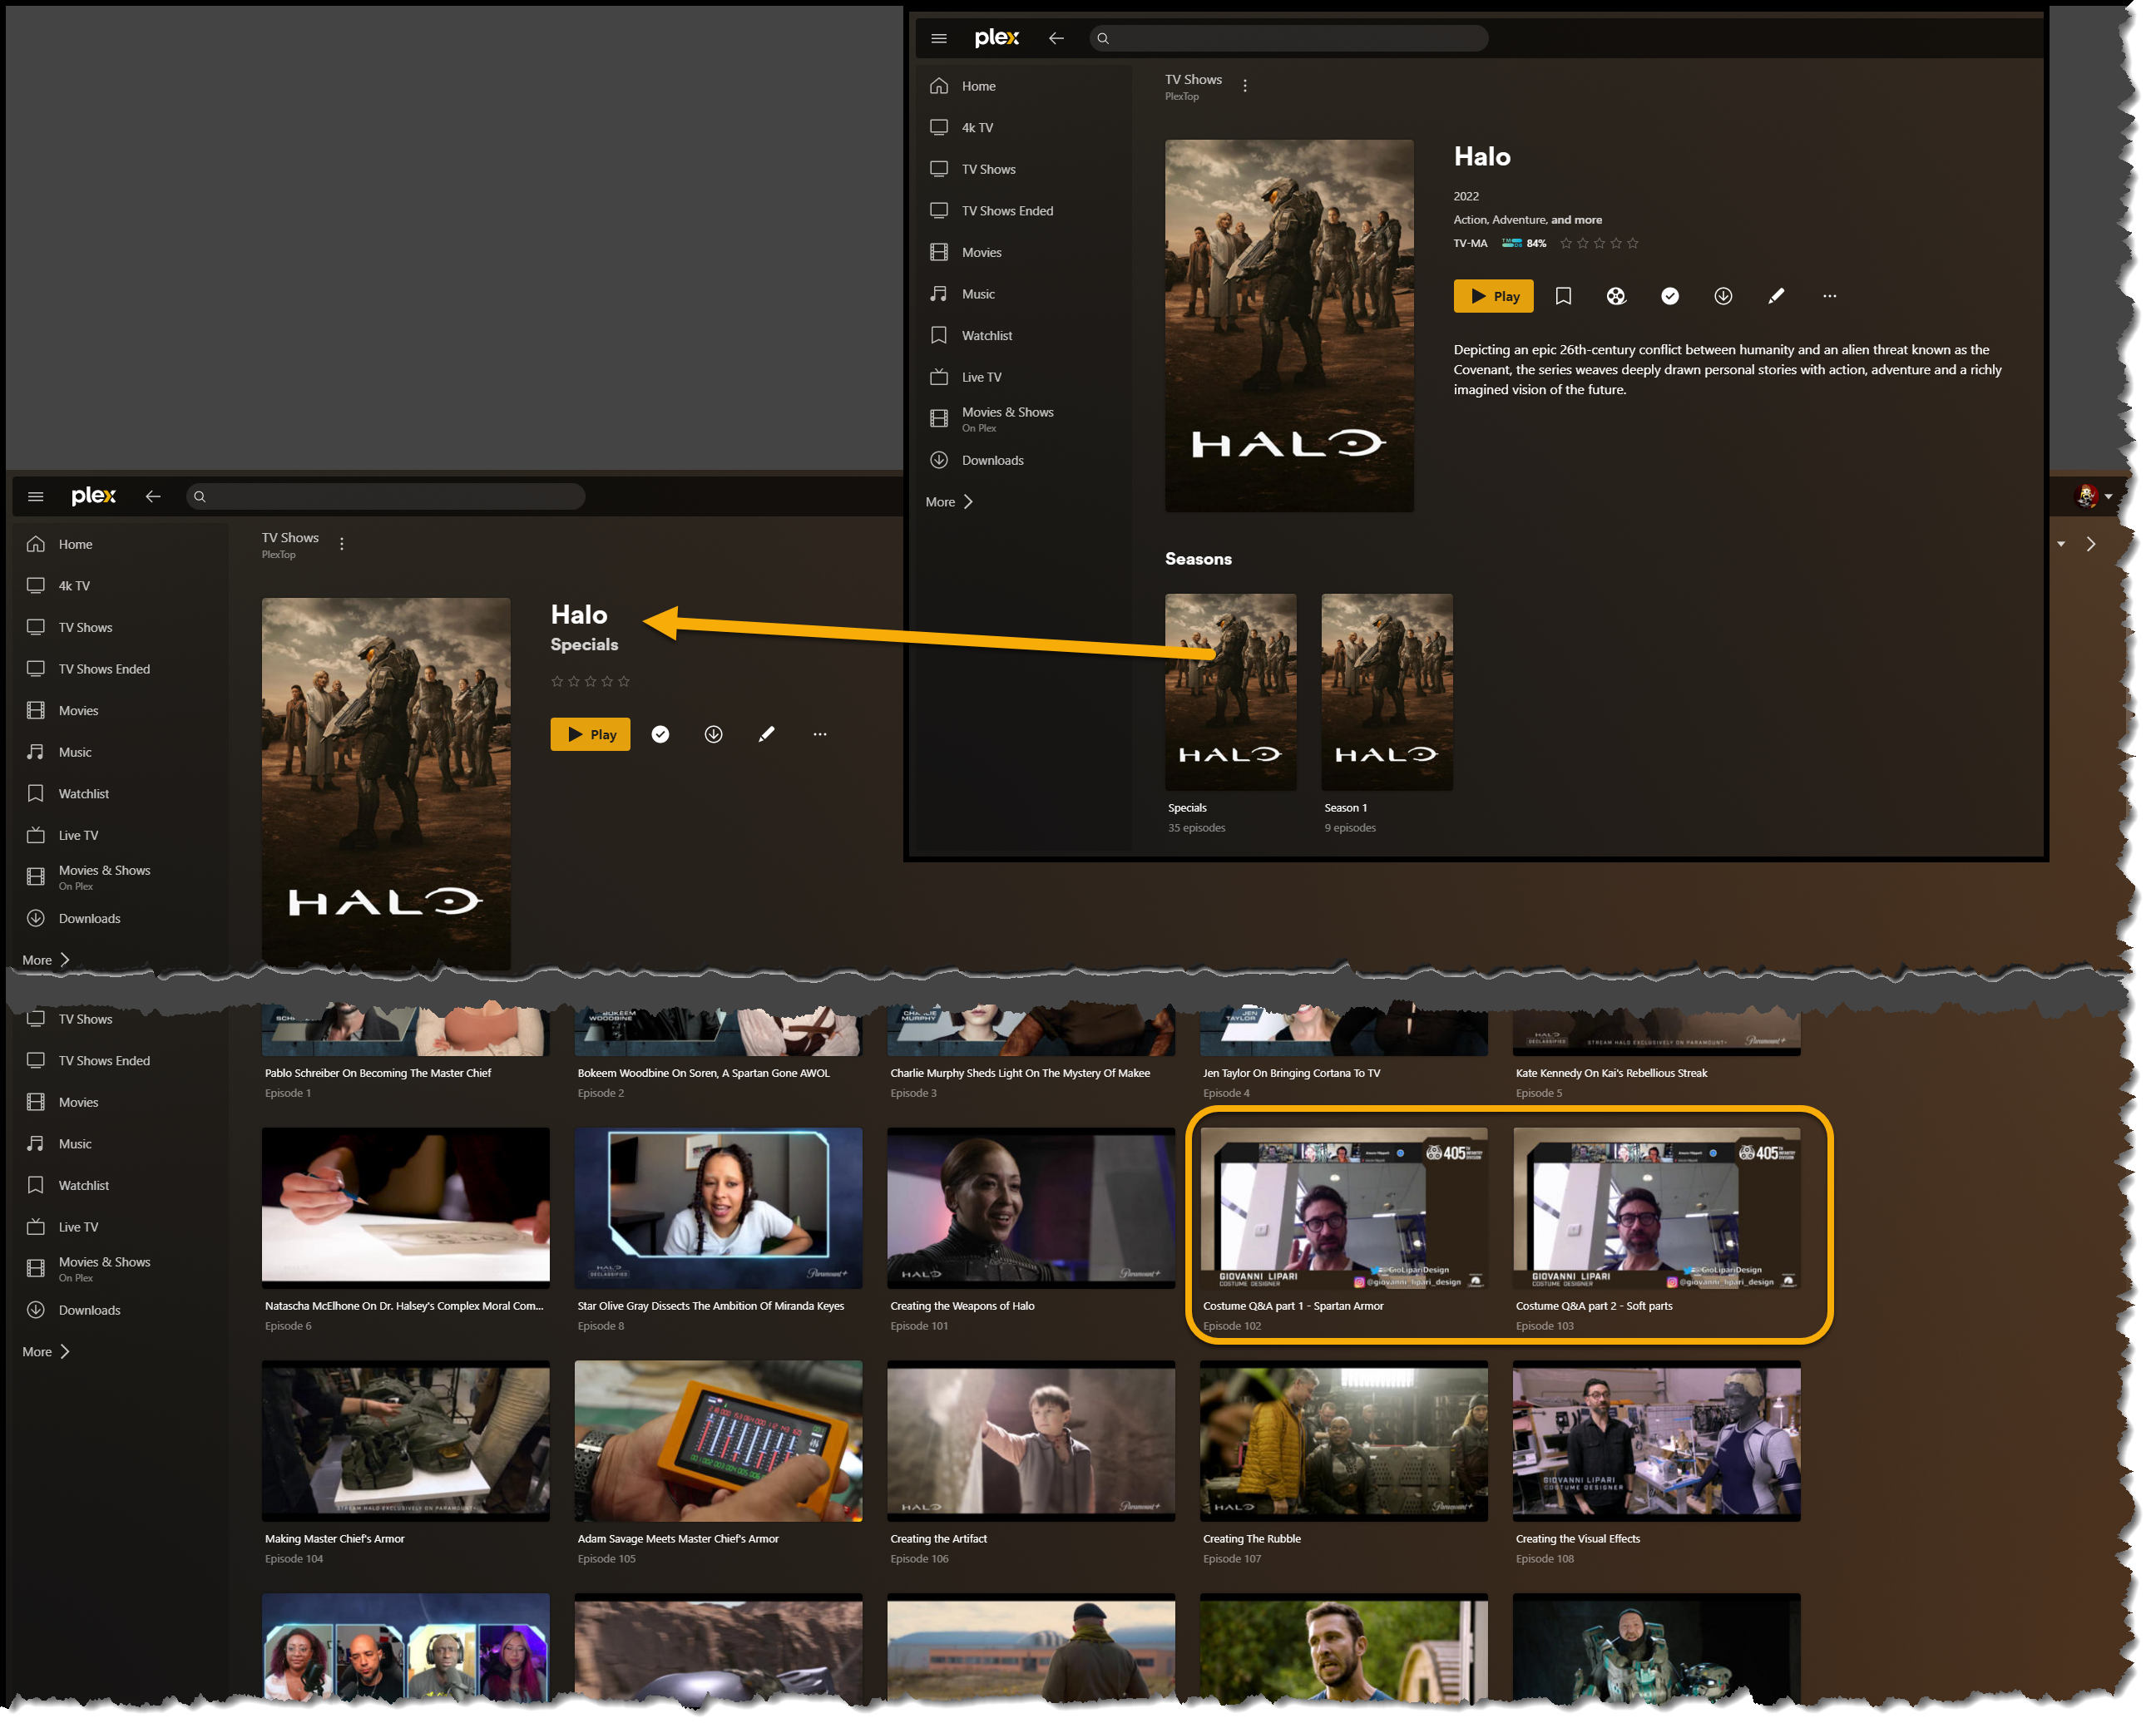Click Downloads icon in upper sidebar
The width and height of the screenshot is (2156, 1728).
(x=939, y=460)
